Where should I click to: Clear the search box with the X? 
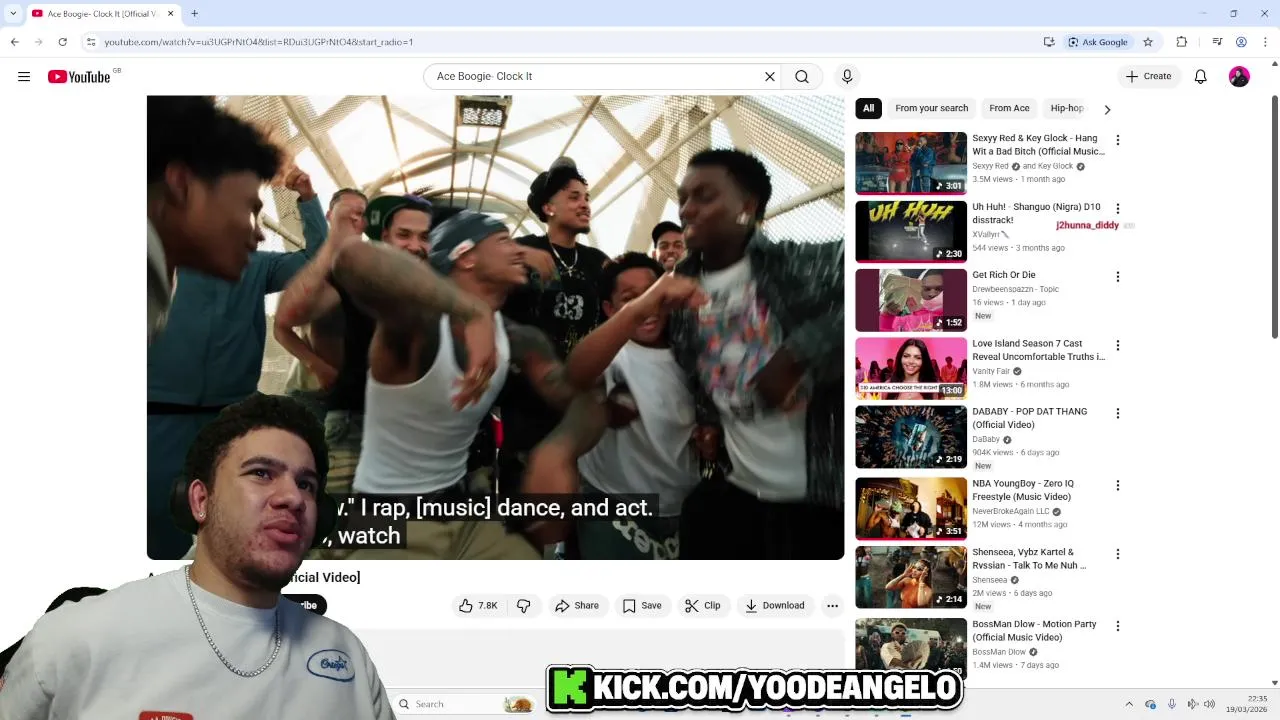[x=770, y=76]
